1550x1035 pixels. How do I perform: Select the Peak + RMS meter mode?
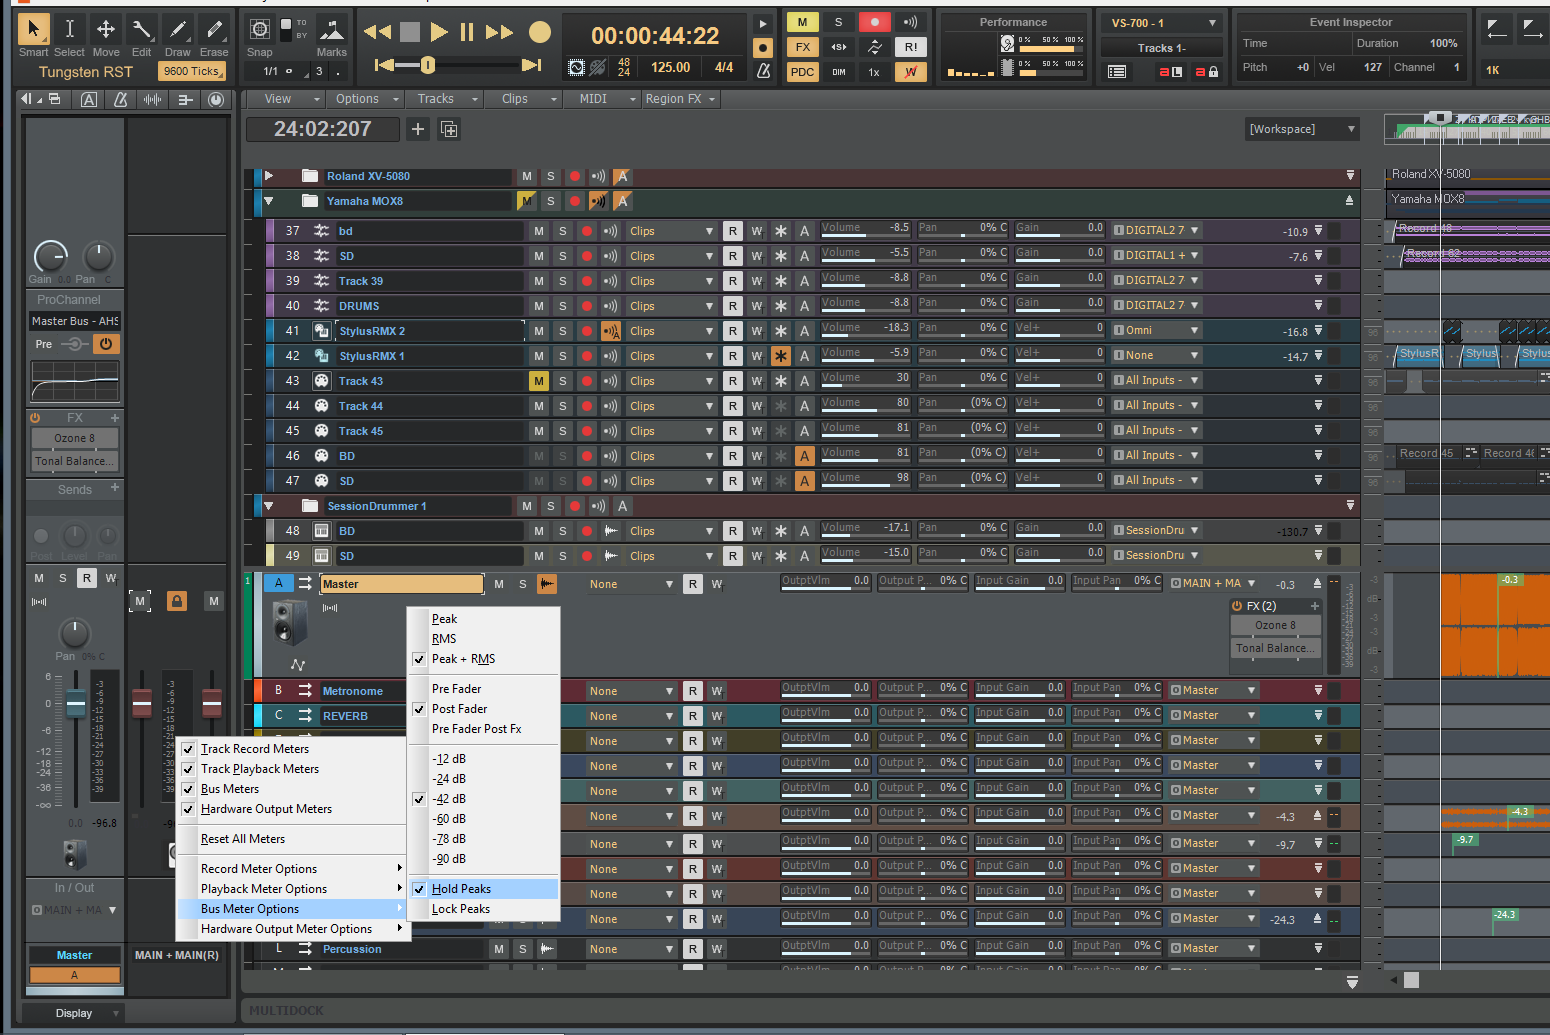tap(483, 659)
